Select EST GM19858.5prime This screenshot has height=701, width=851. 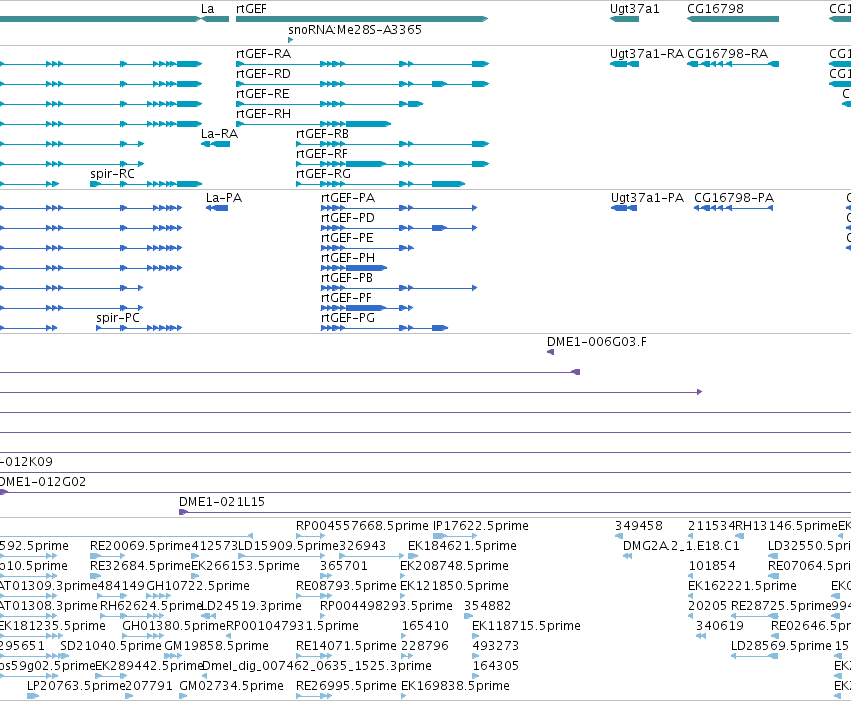point(217,647)
